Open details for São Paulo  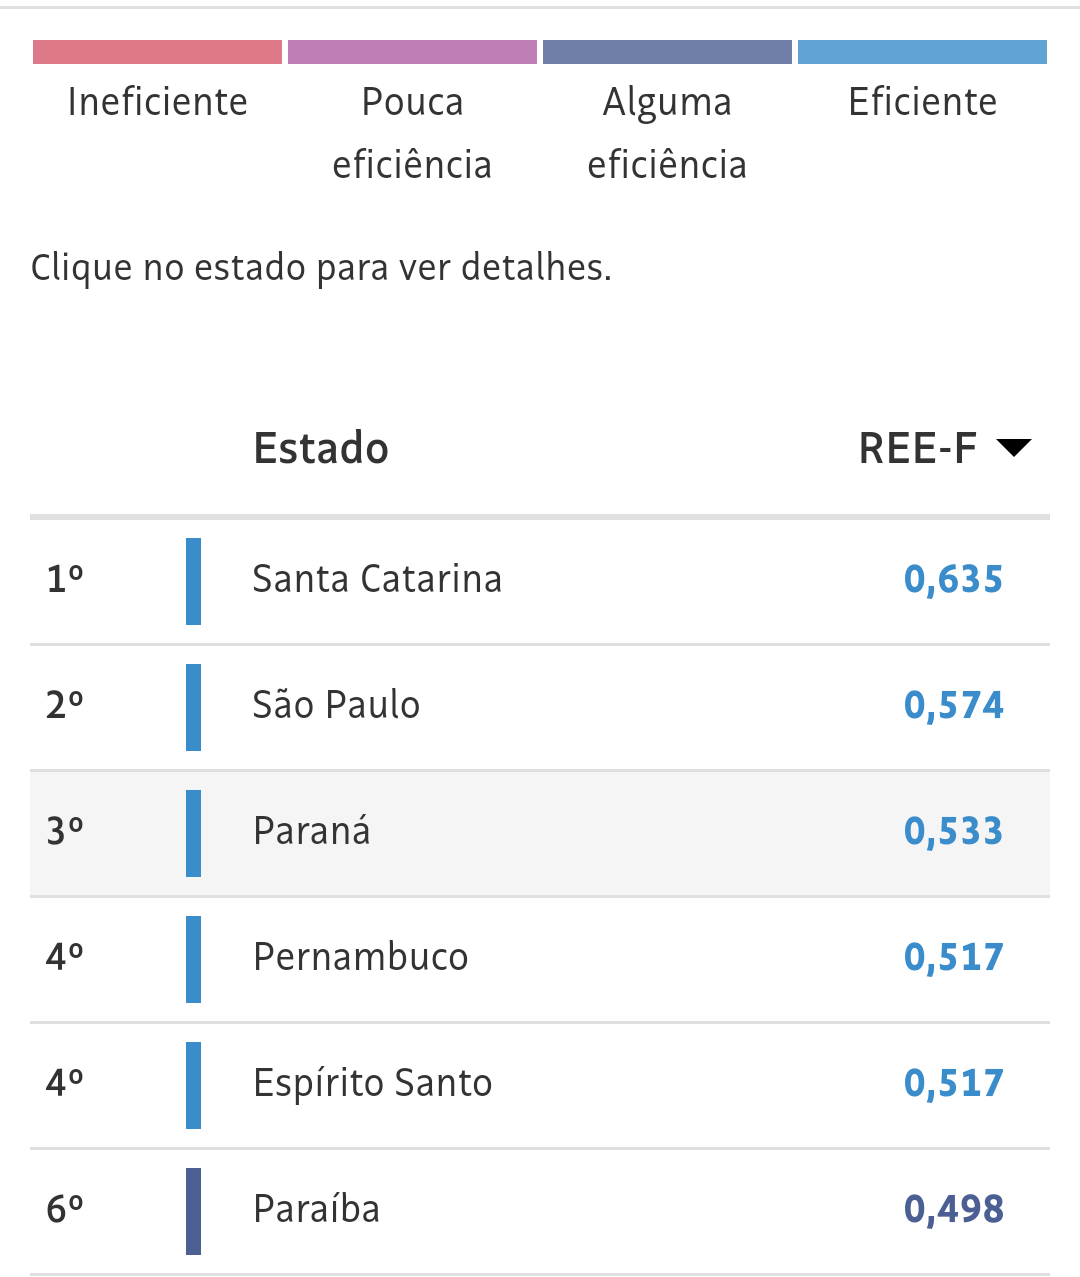335,705
